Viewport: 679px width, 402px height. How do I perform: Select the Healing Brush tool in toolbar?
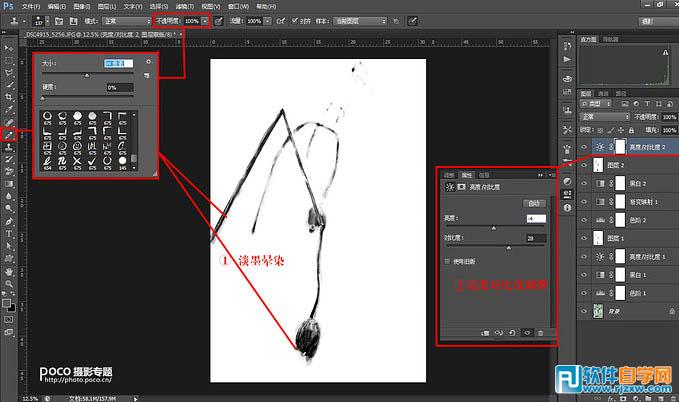(x=9, y=123)
